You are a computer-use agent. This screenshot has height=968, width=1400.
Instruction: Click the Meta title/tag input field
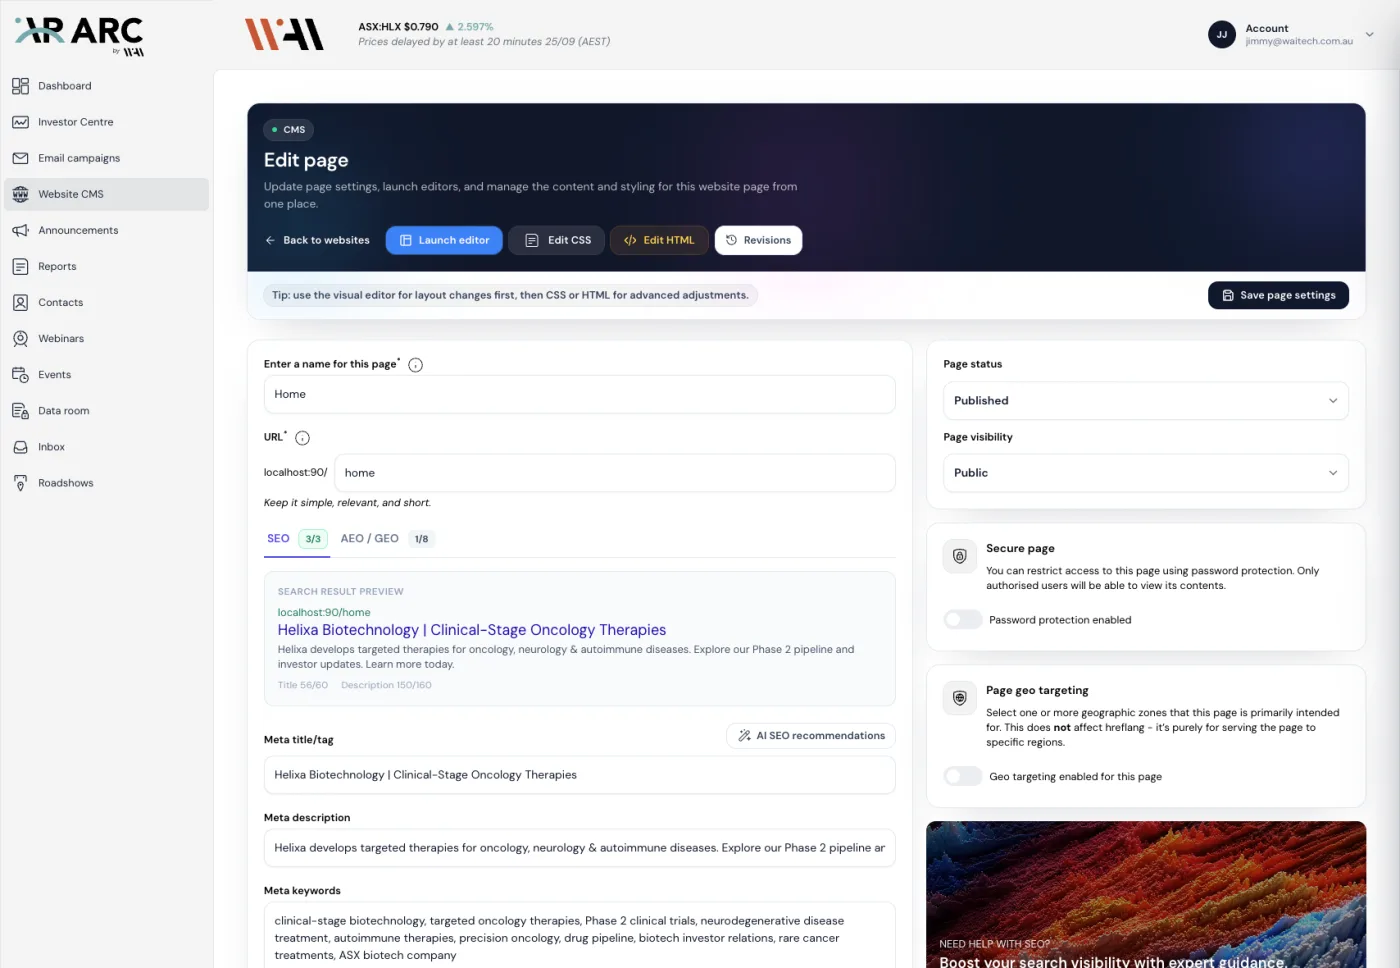point(580,775)
